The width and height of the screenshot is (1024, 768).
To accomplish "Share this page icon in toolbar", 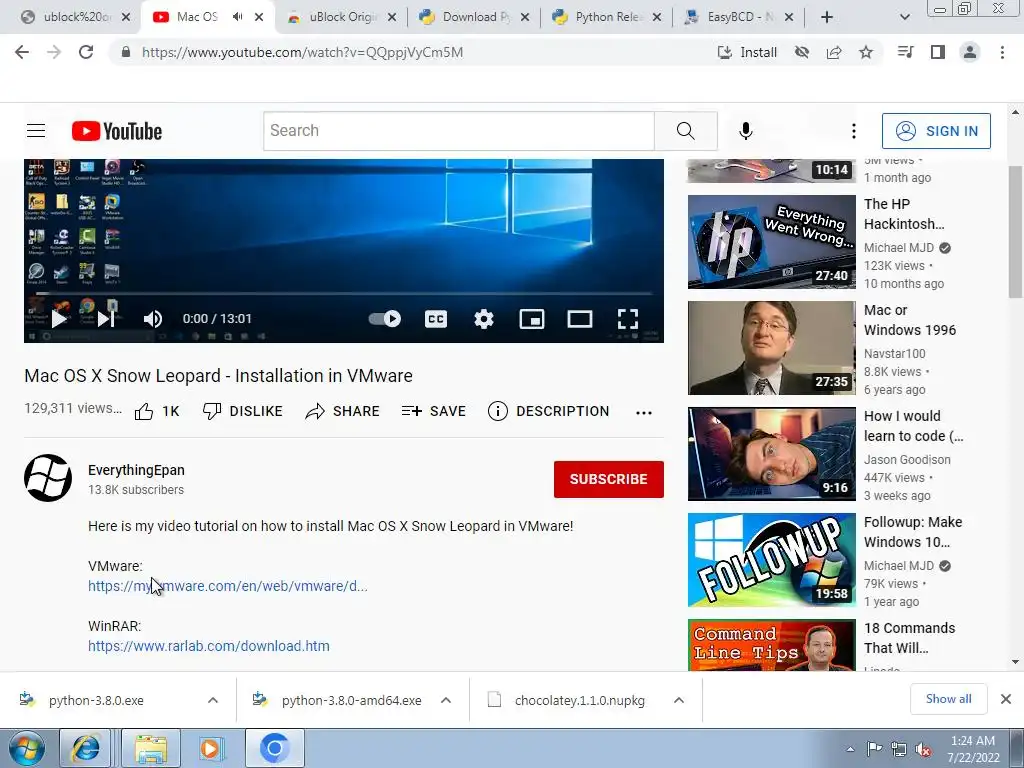I will 834,52.
